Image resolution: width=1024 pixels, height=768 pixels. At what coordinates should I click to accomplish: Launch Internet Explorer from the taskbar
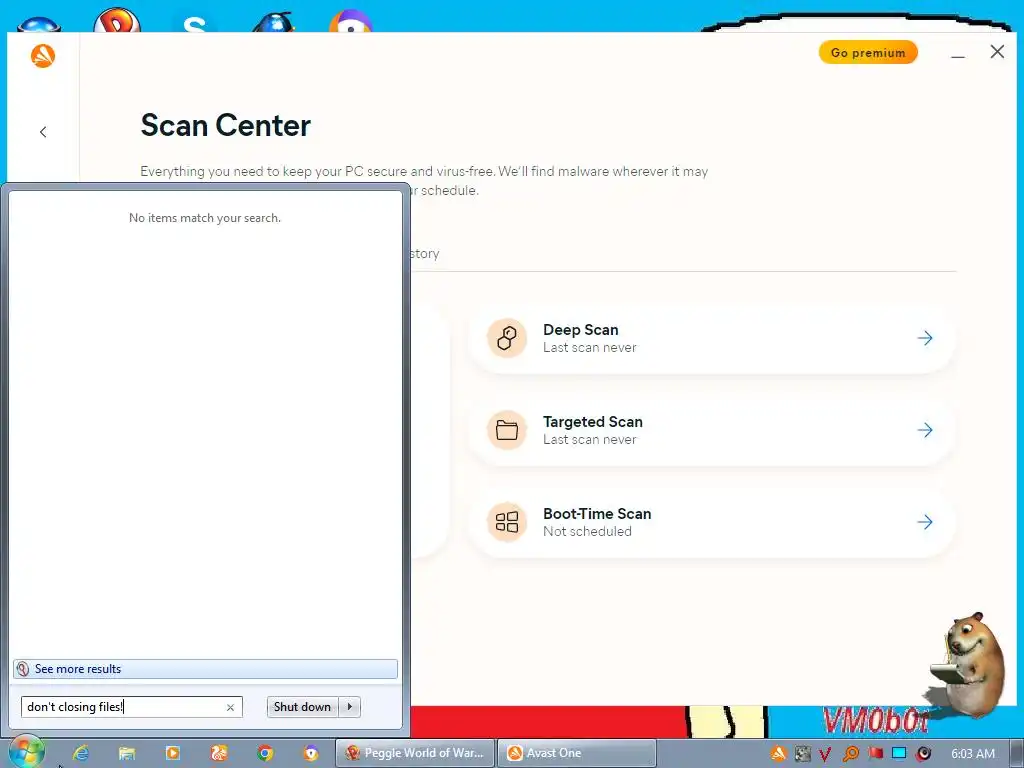81,753
